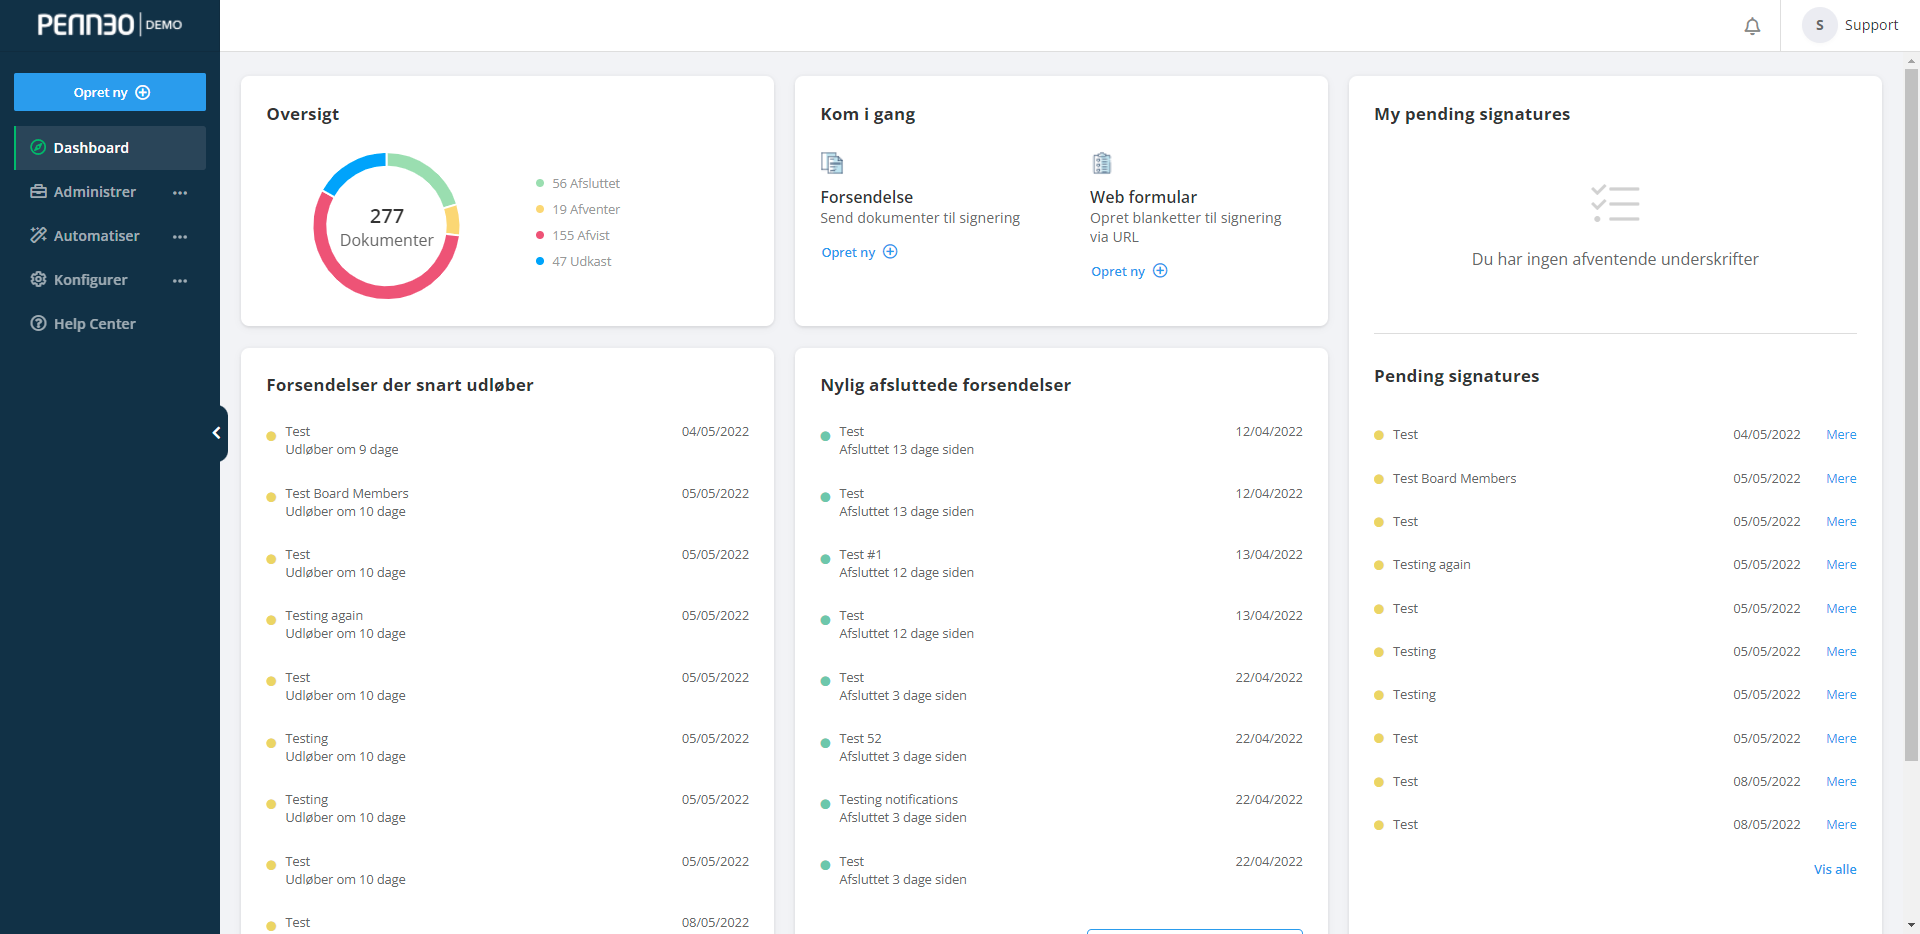This screenshot has width=1920, height=934.
Task: Select the 155 Afvist legend entry
Action: [573, 235]
